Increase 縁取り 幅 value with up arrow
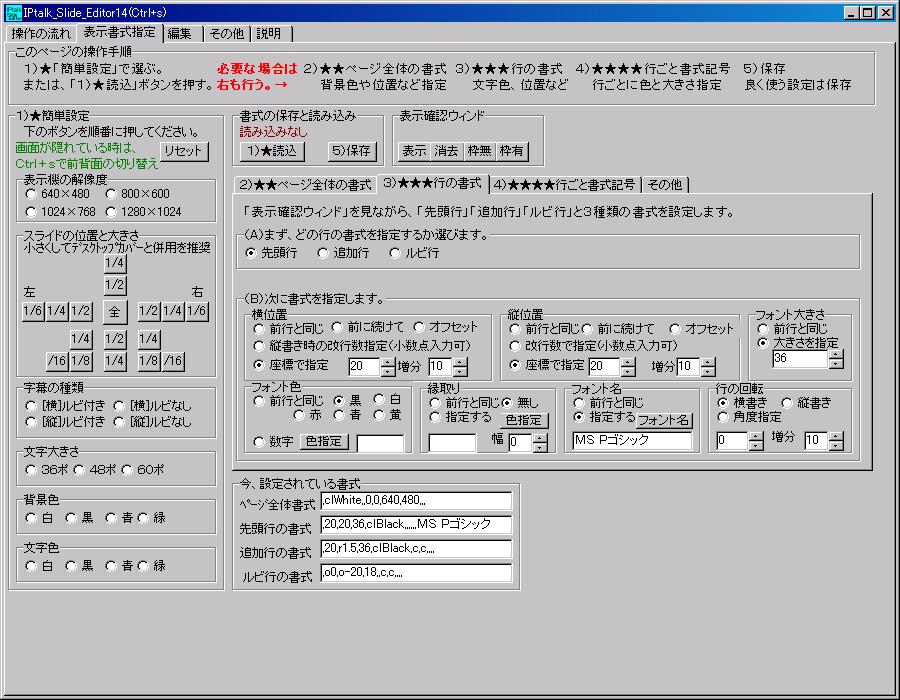Viewport: 900px width, 700px height. [x=540, y=438]
